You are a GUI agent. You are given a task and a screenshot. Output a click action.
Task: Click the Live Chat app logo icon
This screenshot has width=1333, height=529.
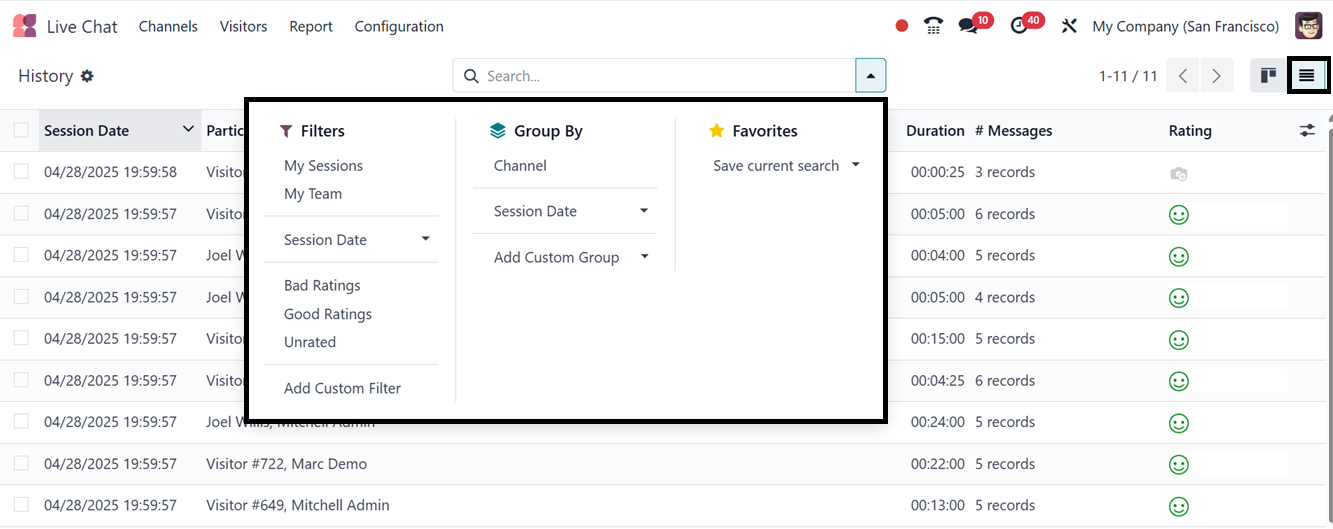pos(25,26)
